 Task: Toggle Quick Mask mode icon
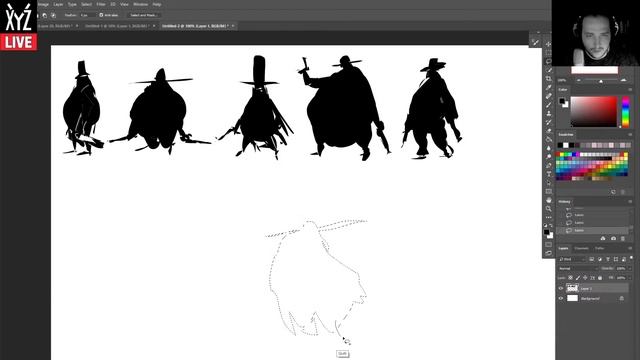coord(548,244)
